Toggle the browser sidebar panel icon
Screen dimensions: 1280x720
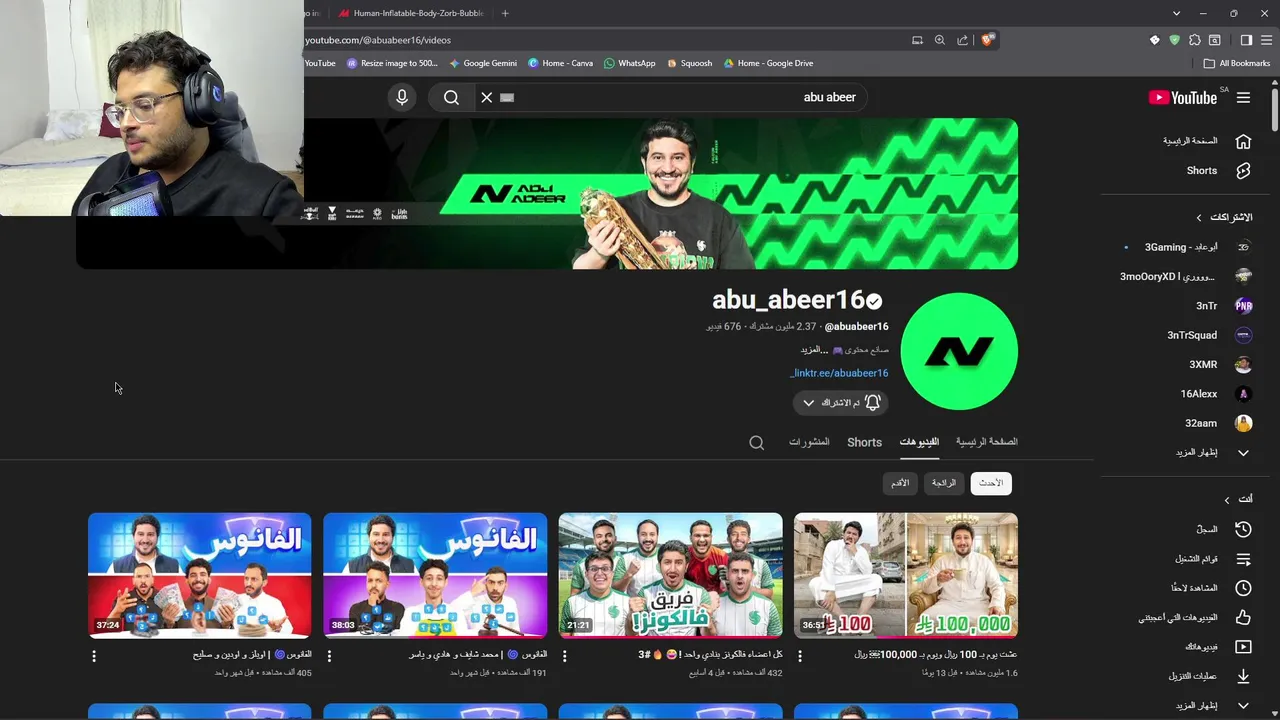[x=1246, y=40]
